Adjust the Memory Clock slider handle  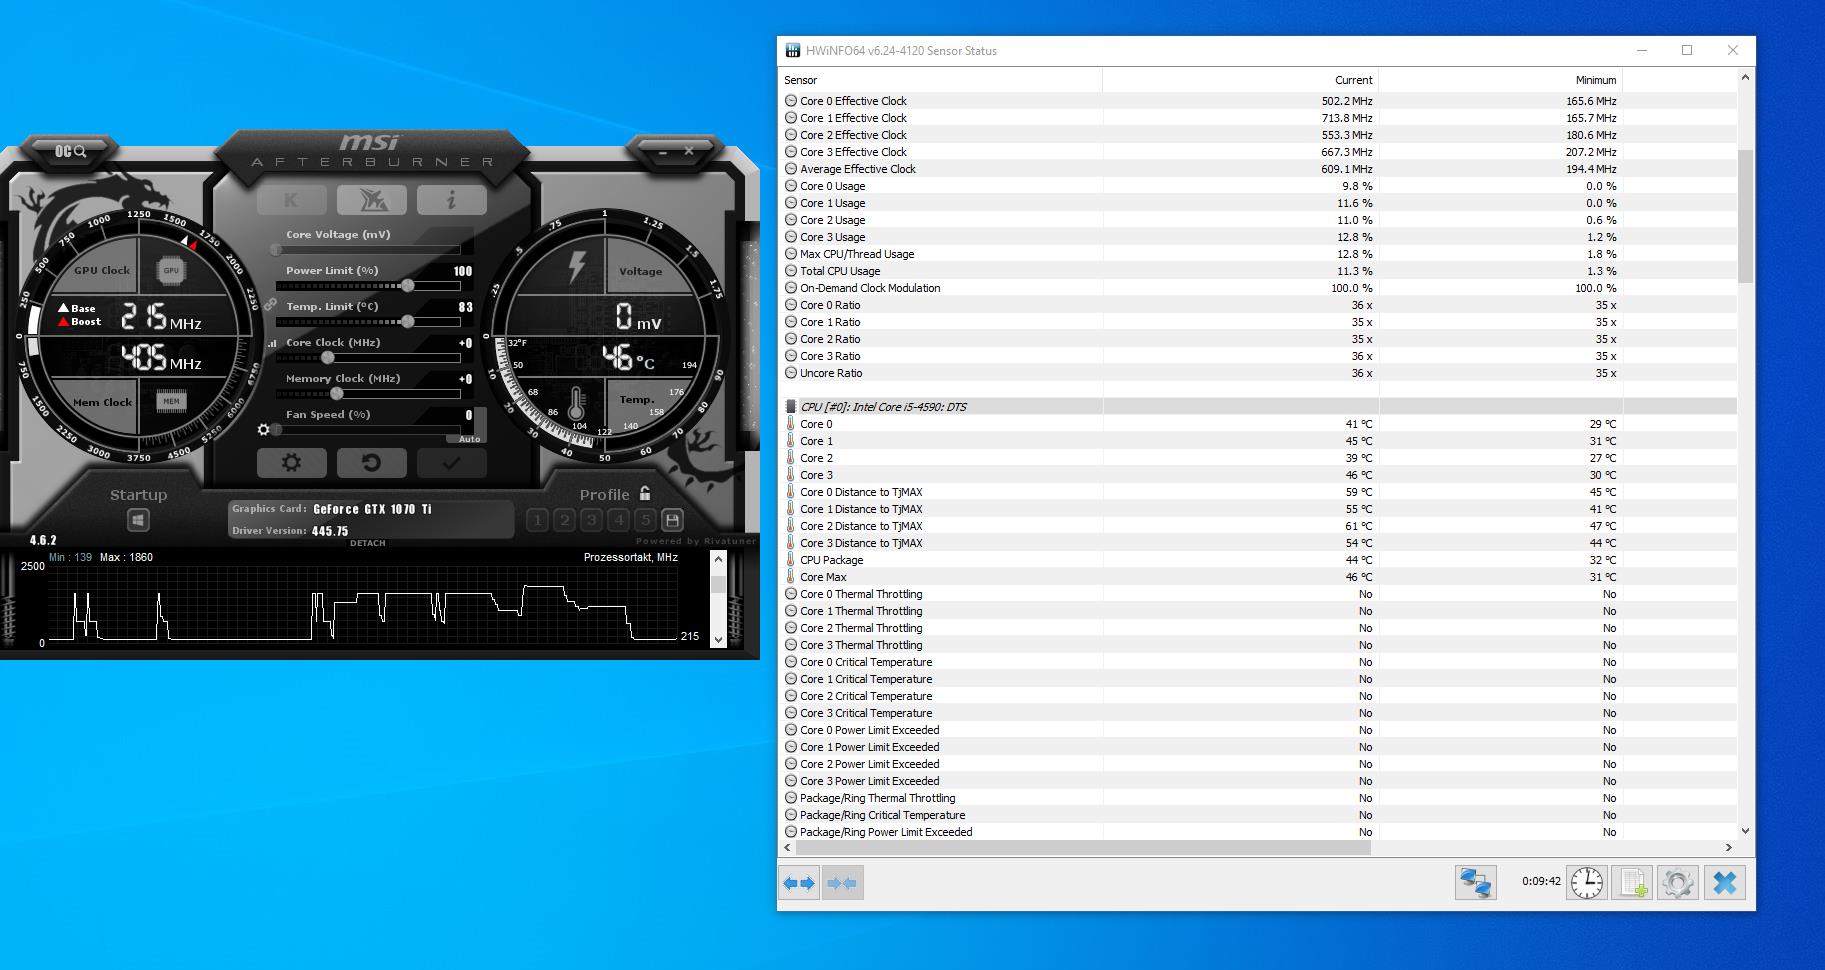[337, 393]
